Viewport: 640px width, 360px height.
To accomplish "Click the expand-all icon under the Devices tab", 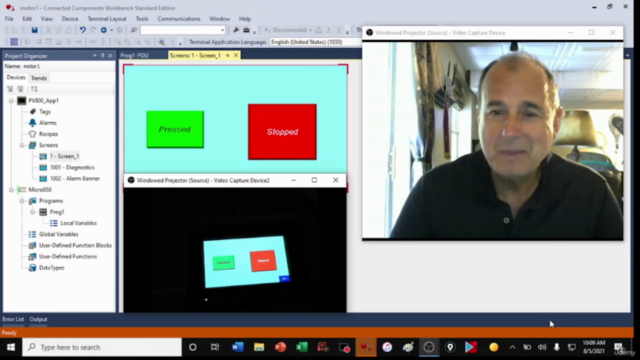I will tap(10, 89).
